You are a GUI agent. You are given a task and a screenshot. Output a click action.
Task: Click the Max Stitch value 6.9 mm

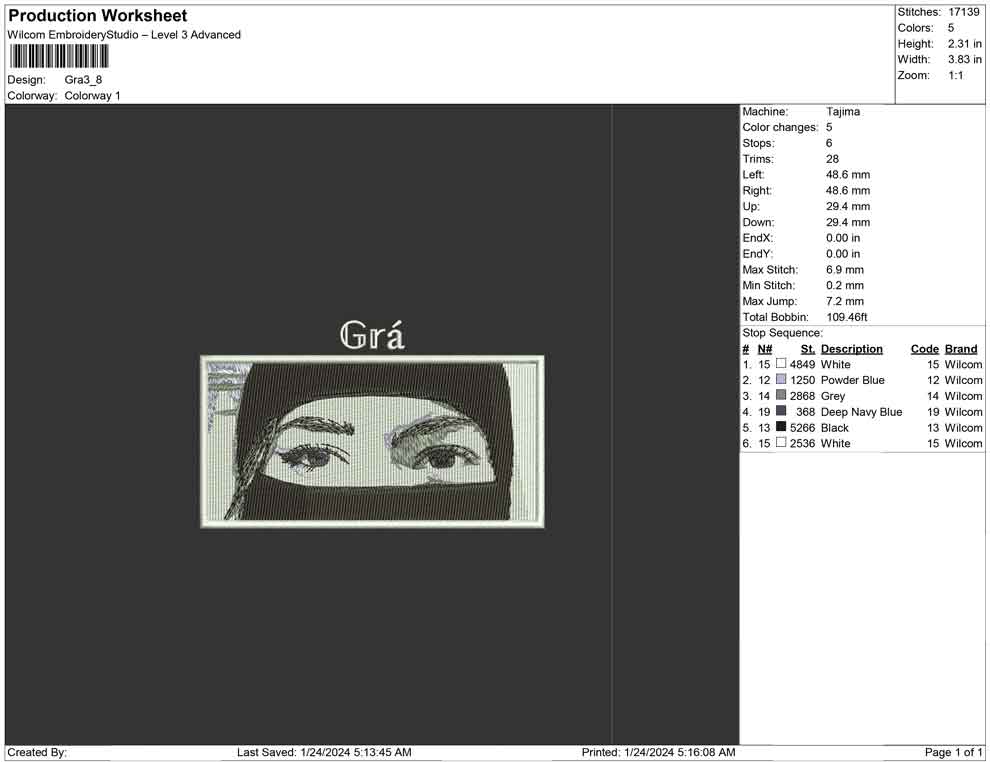tap(845, 270)
